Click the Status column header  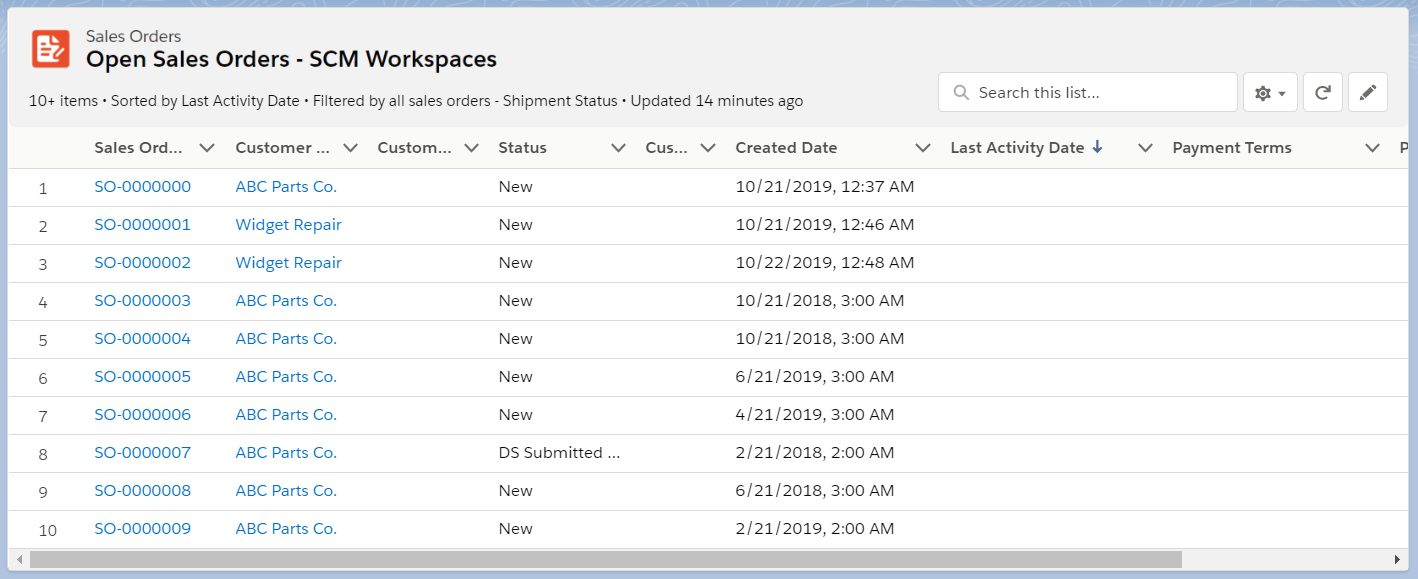(522, 147)
